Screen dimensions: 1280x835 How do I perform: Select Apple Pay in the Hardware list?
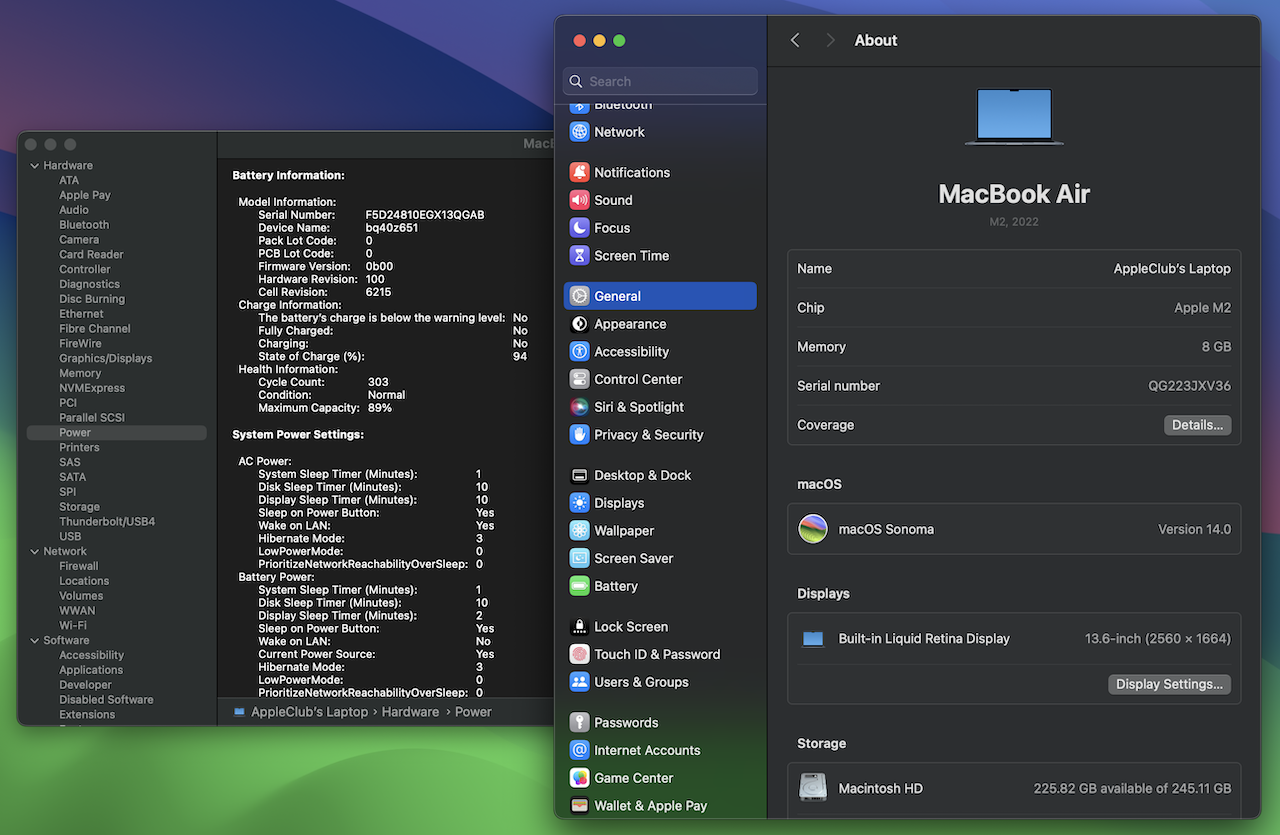(85, 196)
